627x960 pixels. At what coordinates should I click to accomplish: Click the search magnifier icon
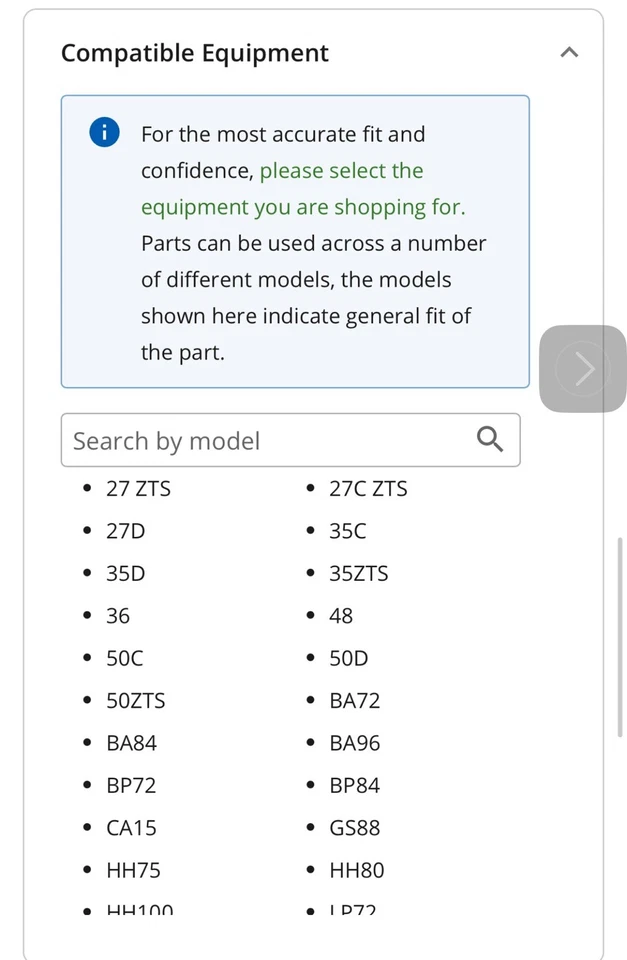pos(489,439)
